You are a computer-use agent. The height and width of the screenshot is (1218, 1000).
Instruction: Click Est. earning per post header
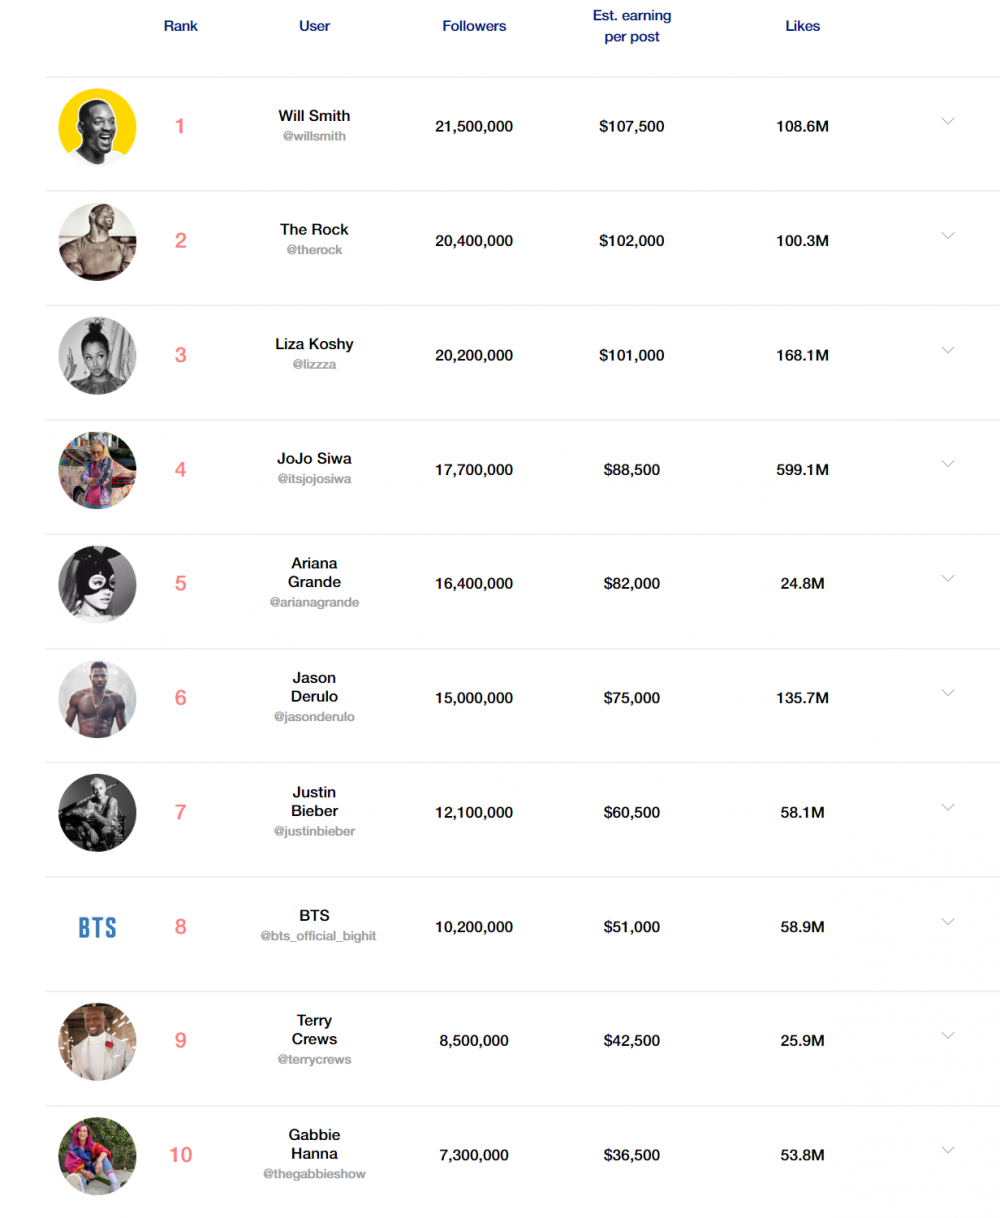click(x=632, y=26)
